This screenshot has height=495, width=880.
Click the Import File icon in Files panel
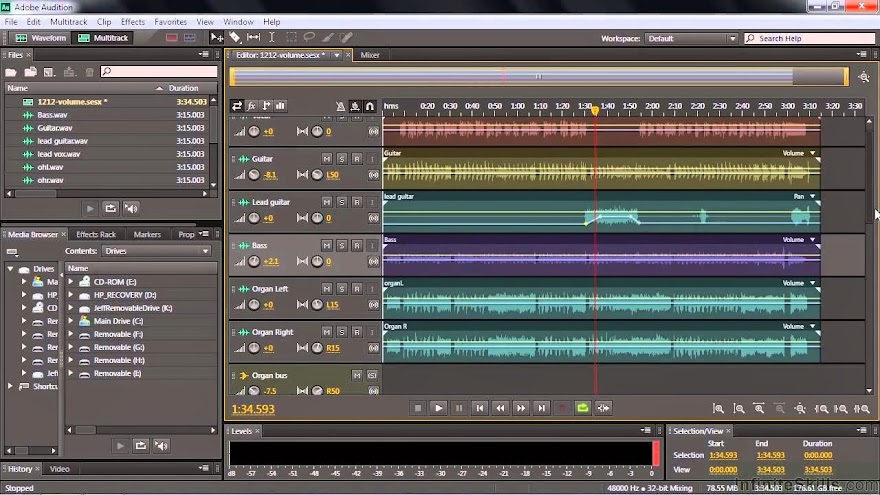click(x=30, y=72)
